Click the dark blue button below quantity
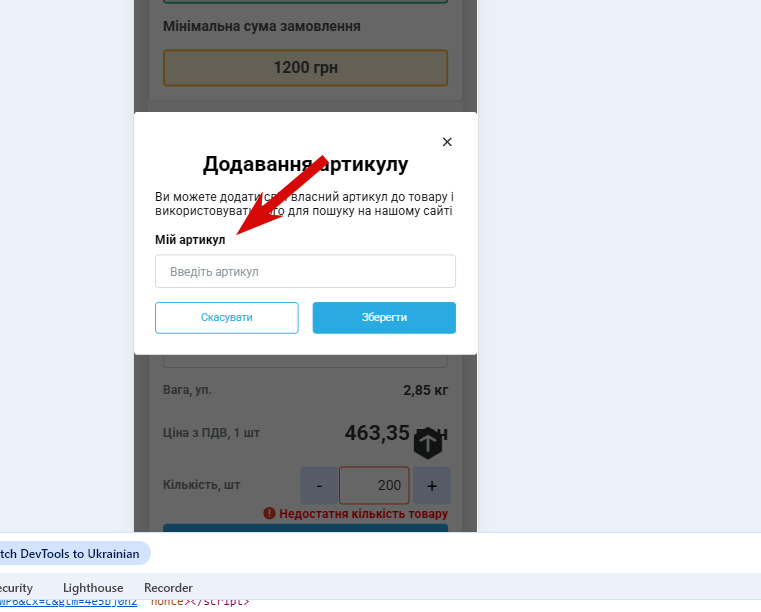Image resolution: width=761 pixels, height=612 pixels. click(x=305, y=528)
